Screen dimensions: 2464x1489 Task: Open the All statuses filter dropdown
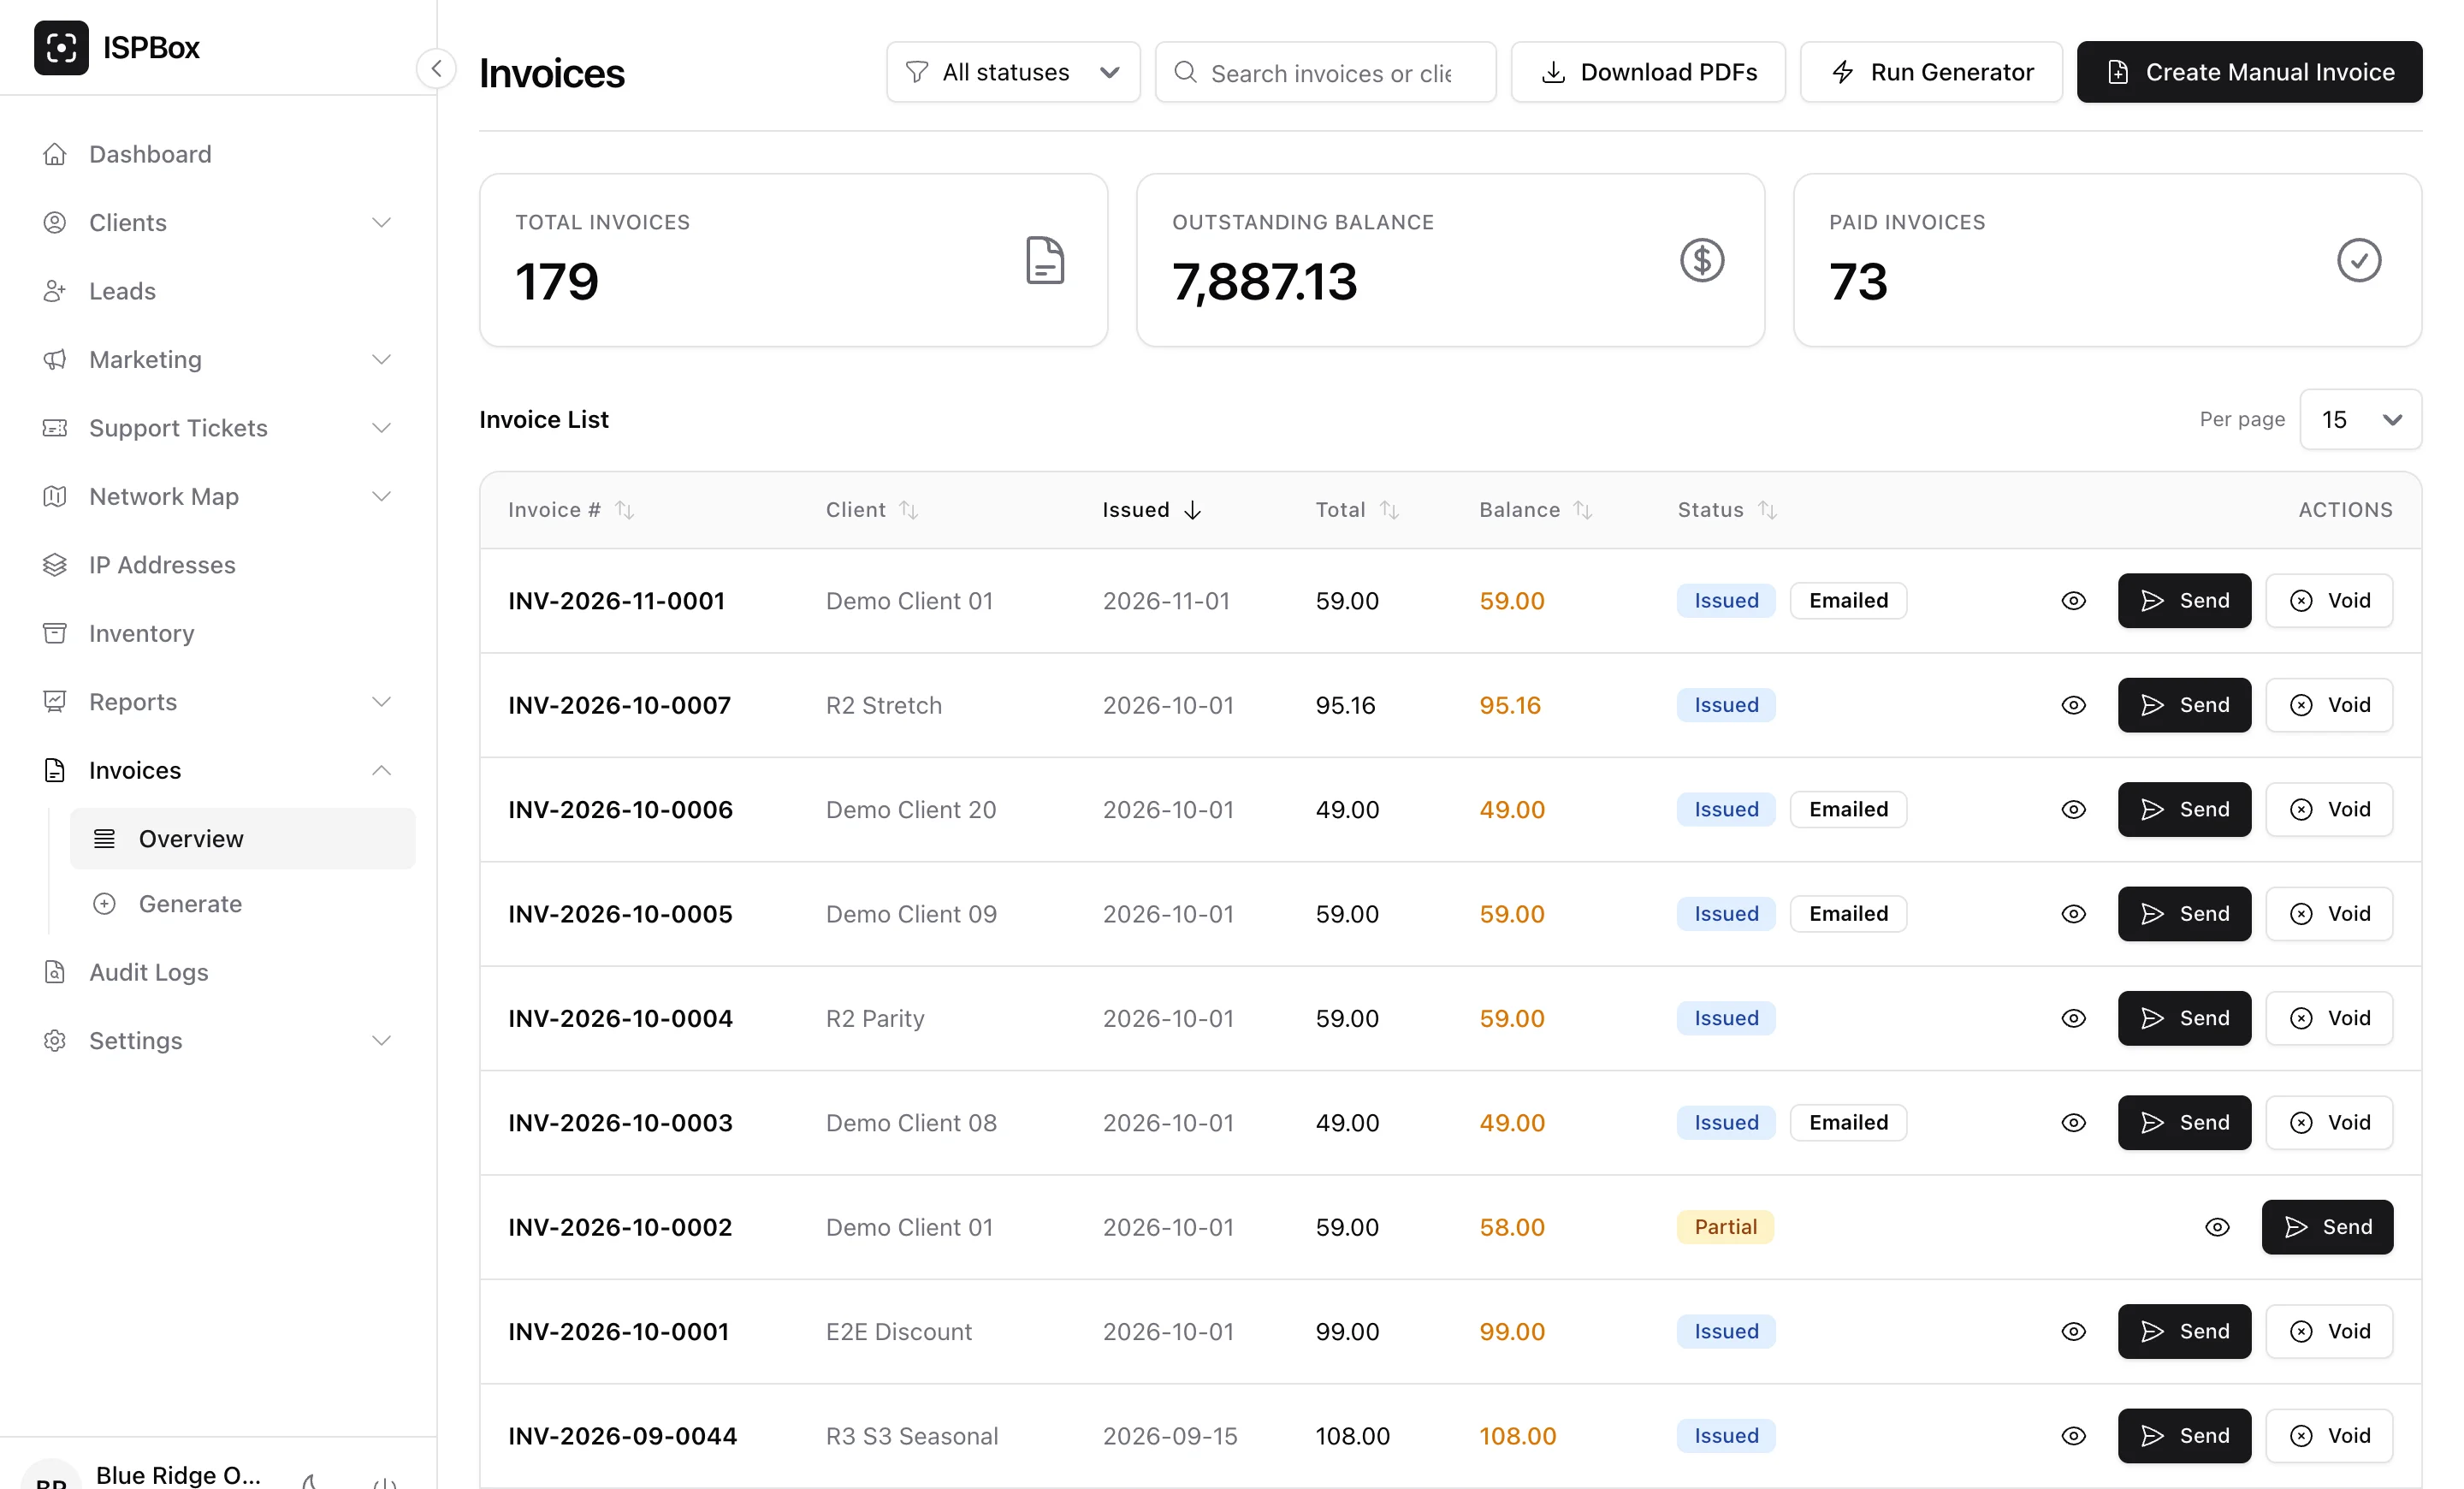(1012, 72)
